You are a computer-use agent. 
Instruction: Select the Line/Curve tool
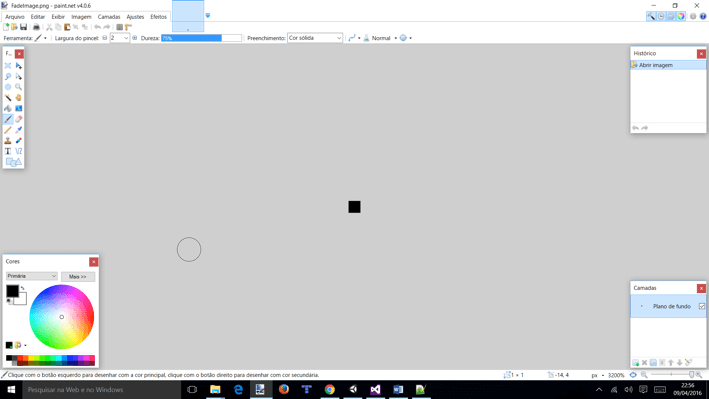[19, 151]
